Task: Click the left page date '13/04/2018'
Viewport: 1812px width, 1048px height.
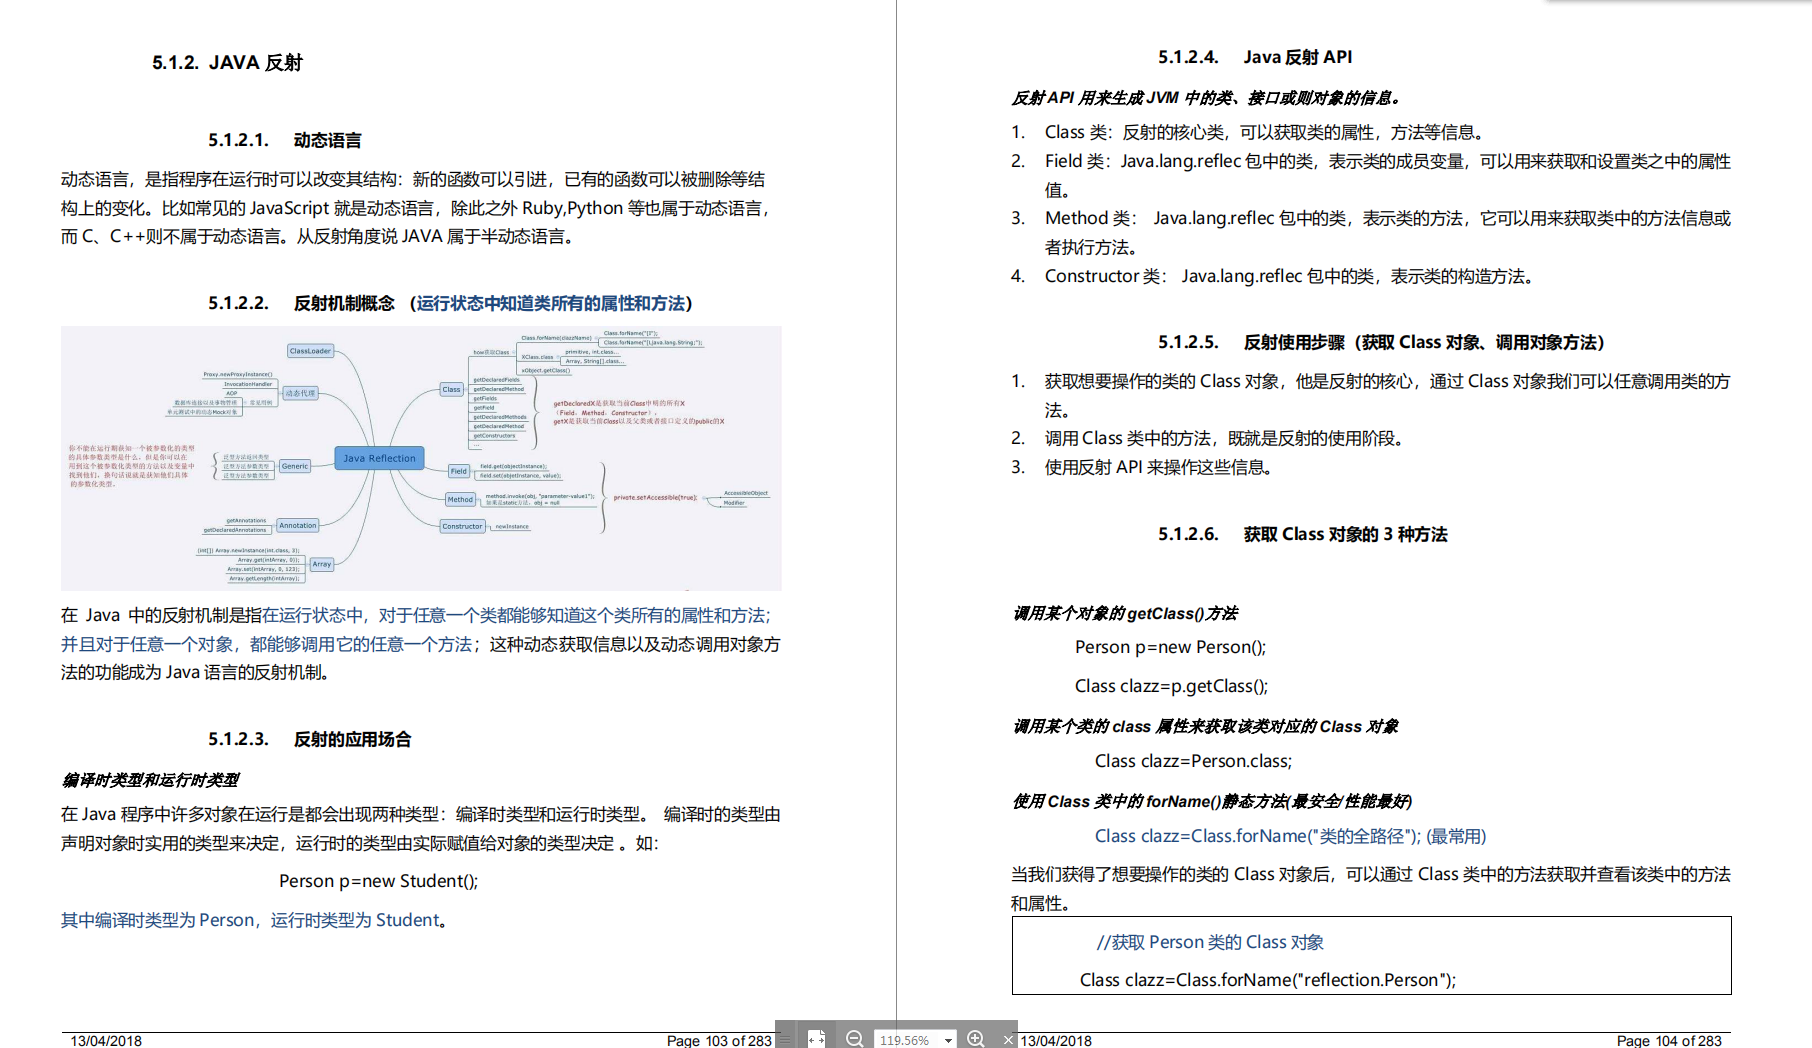Action: [x=106, y=1041]
